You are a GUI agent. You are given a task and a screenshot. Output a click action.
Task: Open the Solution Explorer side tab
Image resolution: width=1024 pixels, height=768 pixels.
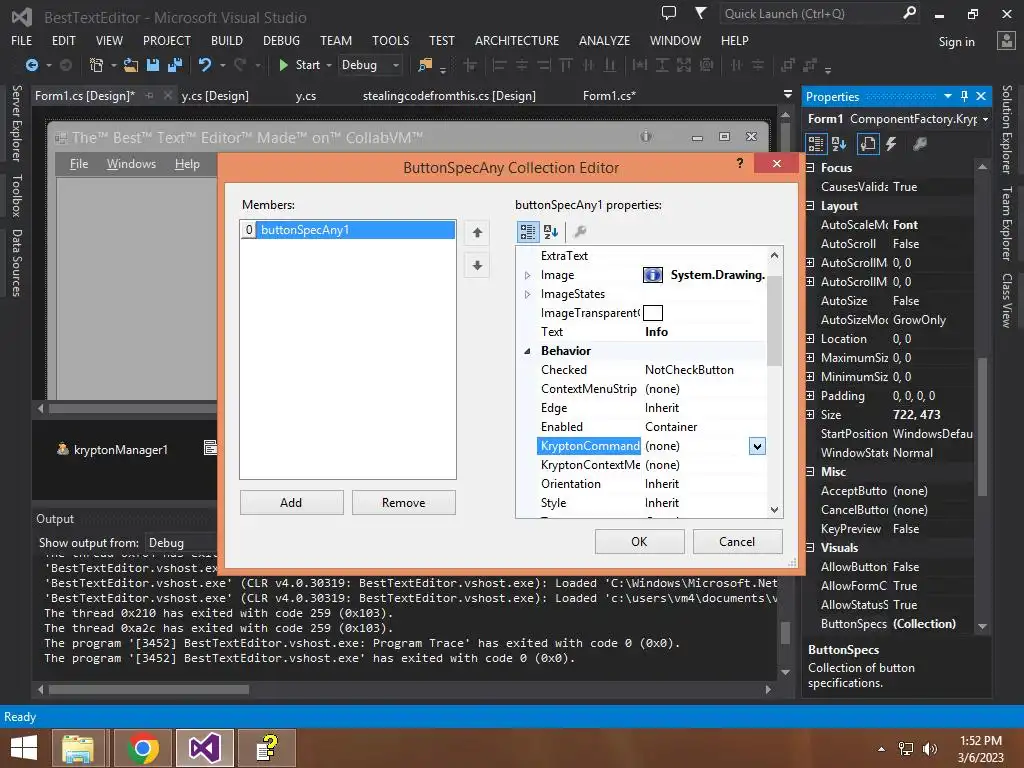click(1007, 129)
